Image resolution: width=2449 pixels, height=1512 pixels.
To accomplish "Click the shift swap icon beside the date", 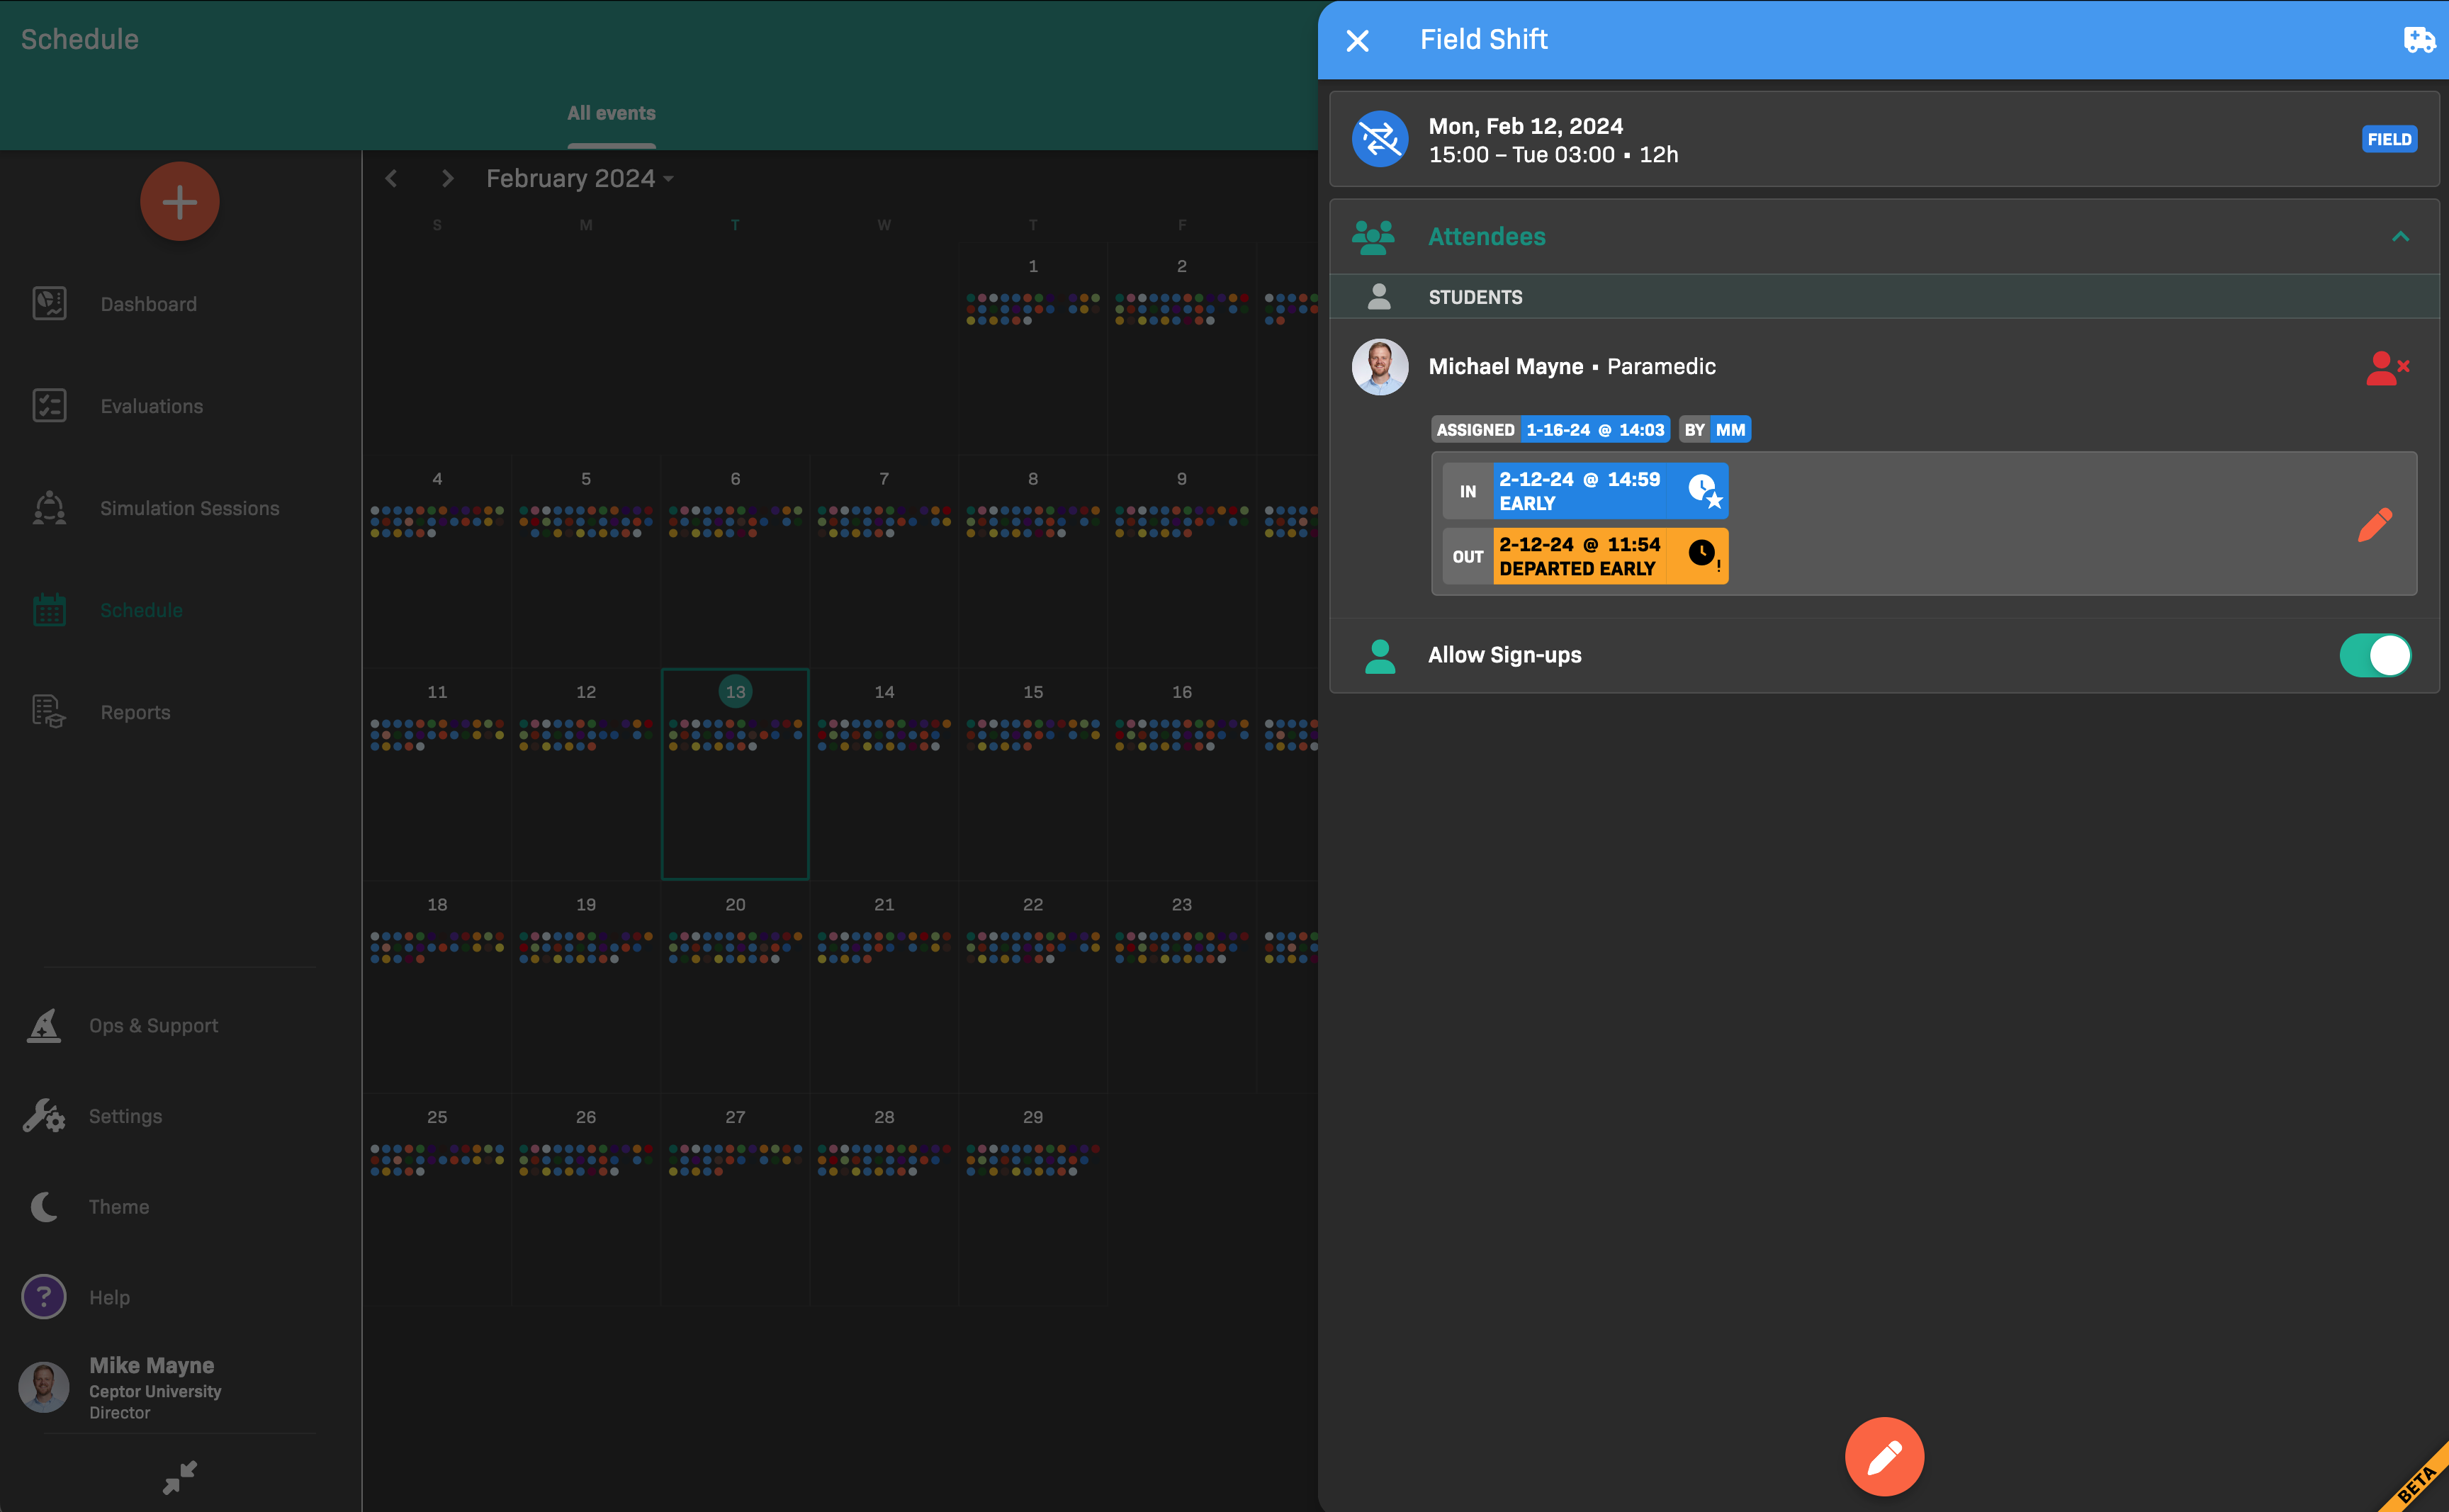I will (1379, 139).
